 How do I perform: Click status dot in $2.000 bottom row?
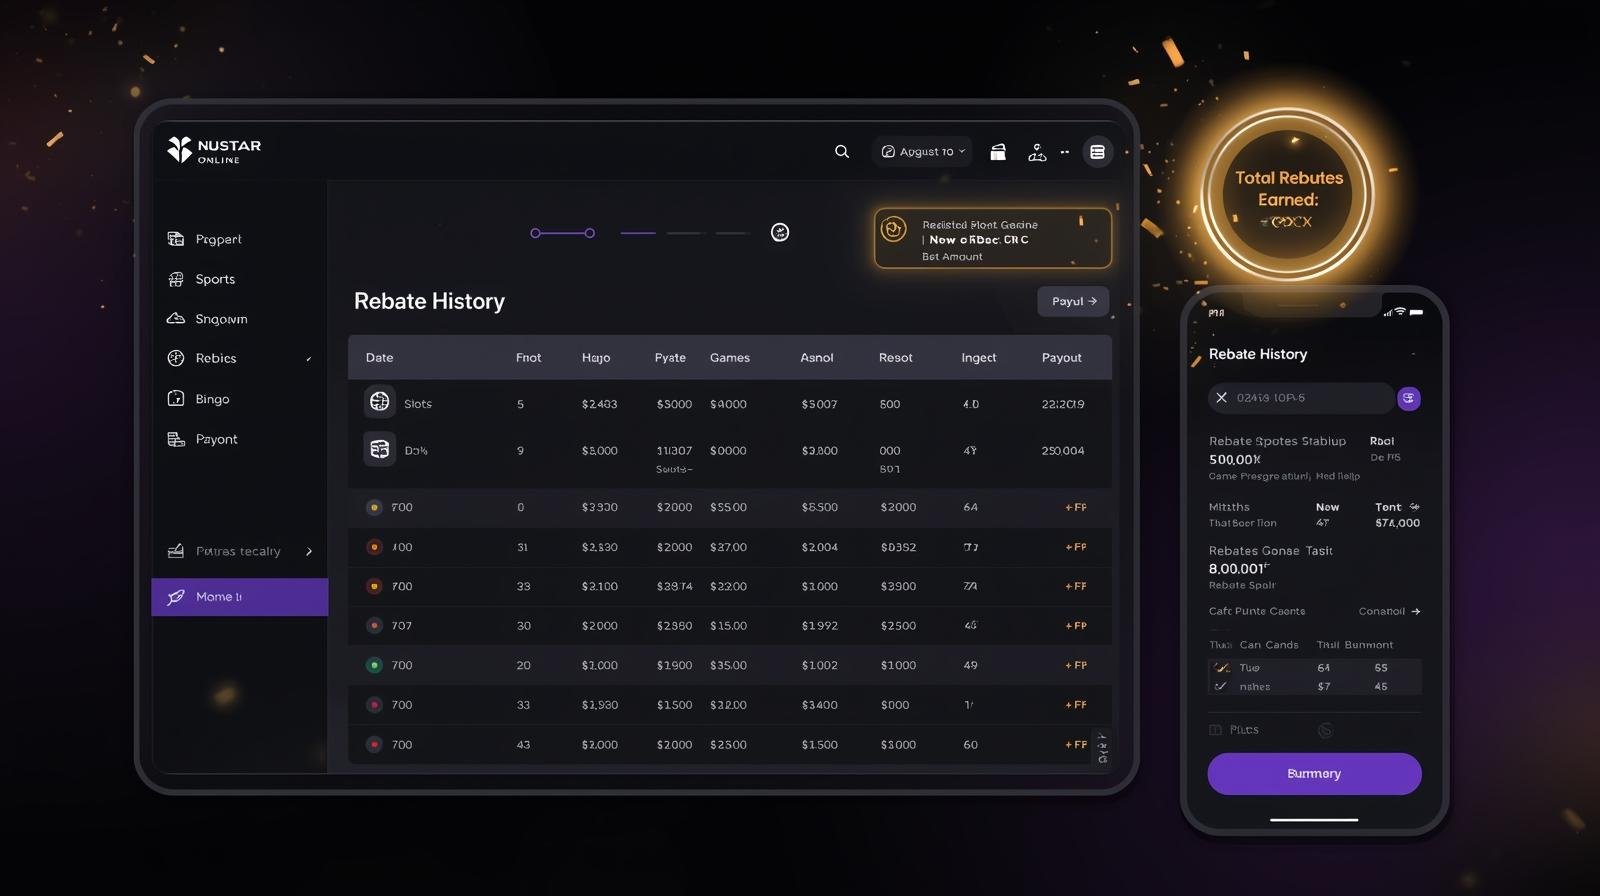(x=374, y=745)
